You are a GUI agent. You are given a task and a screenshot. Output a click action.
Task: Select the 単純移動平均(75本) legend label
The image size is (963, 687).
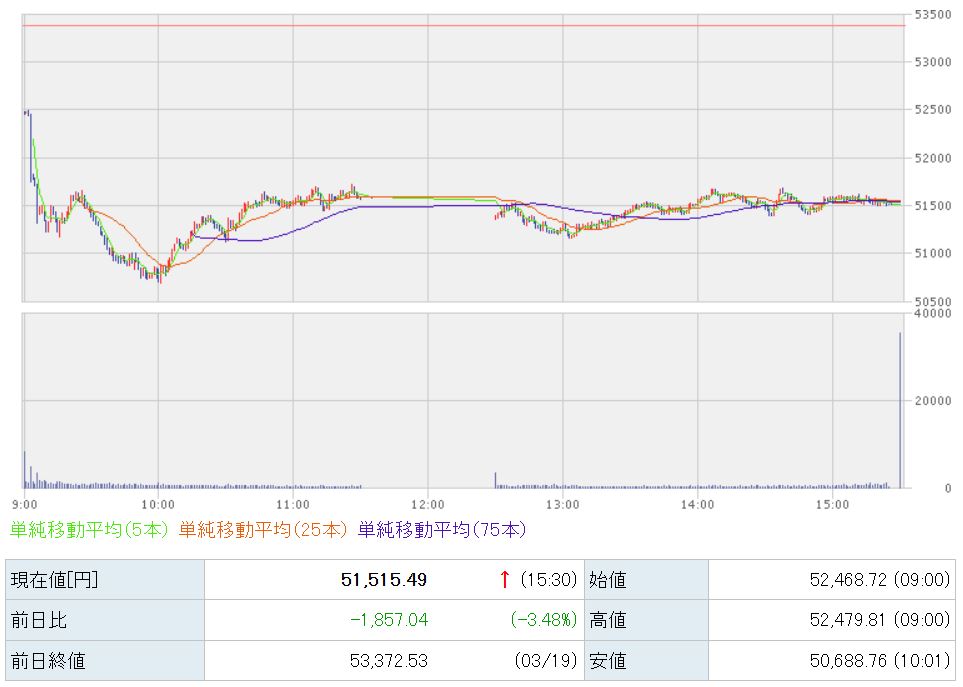tap(442, 530)
